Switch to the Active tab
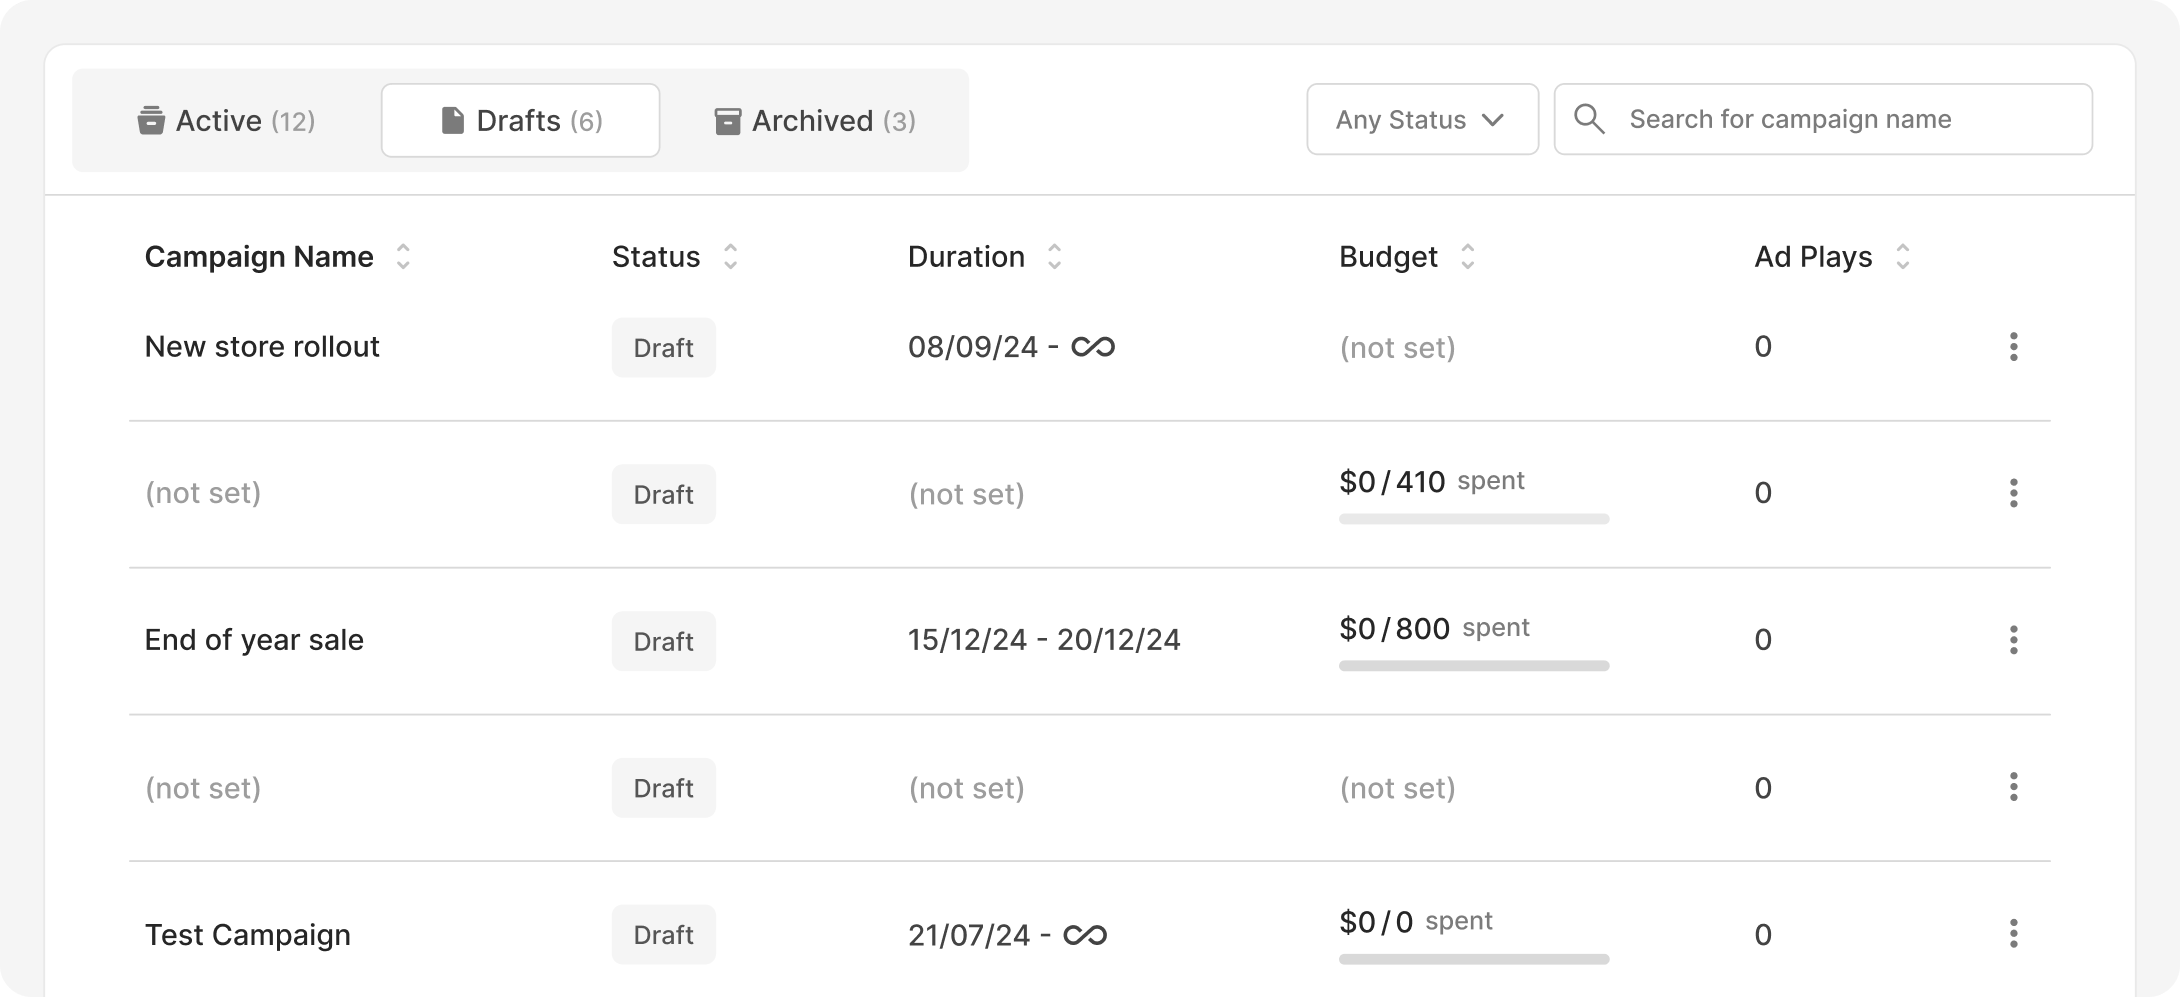This screenshot has height=997, width=2180. pos(226,121)
